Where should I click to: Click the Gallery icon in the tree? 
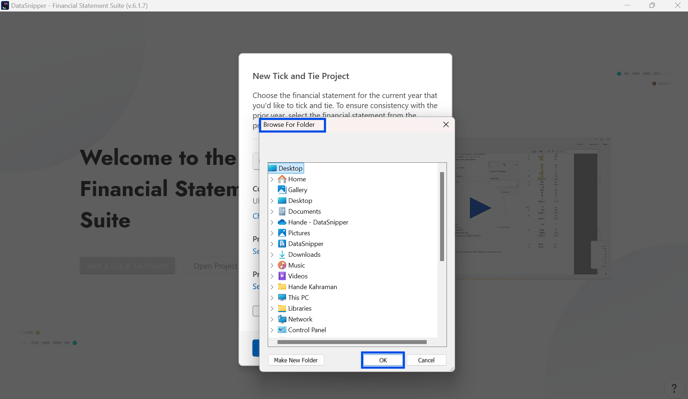tap(282, 190)
